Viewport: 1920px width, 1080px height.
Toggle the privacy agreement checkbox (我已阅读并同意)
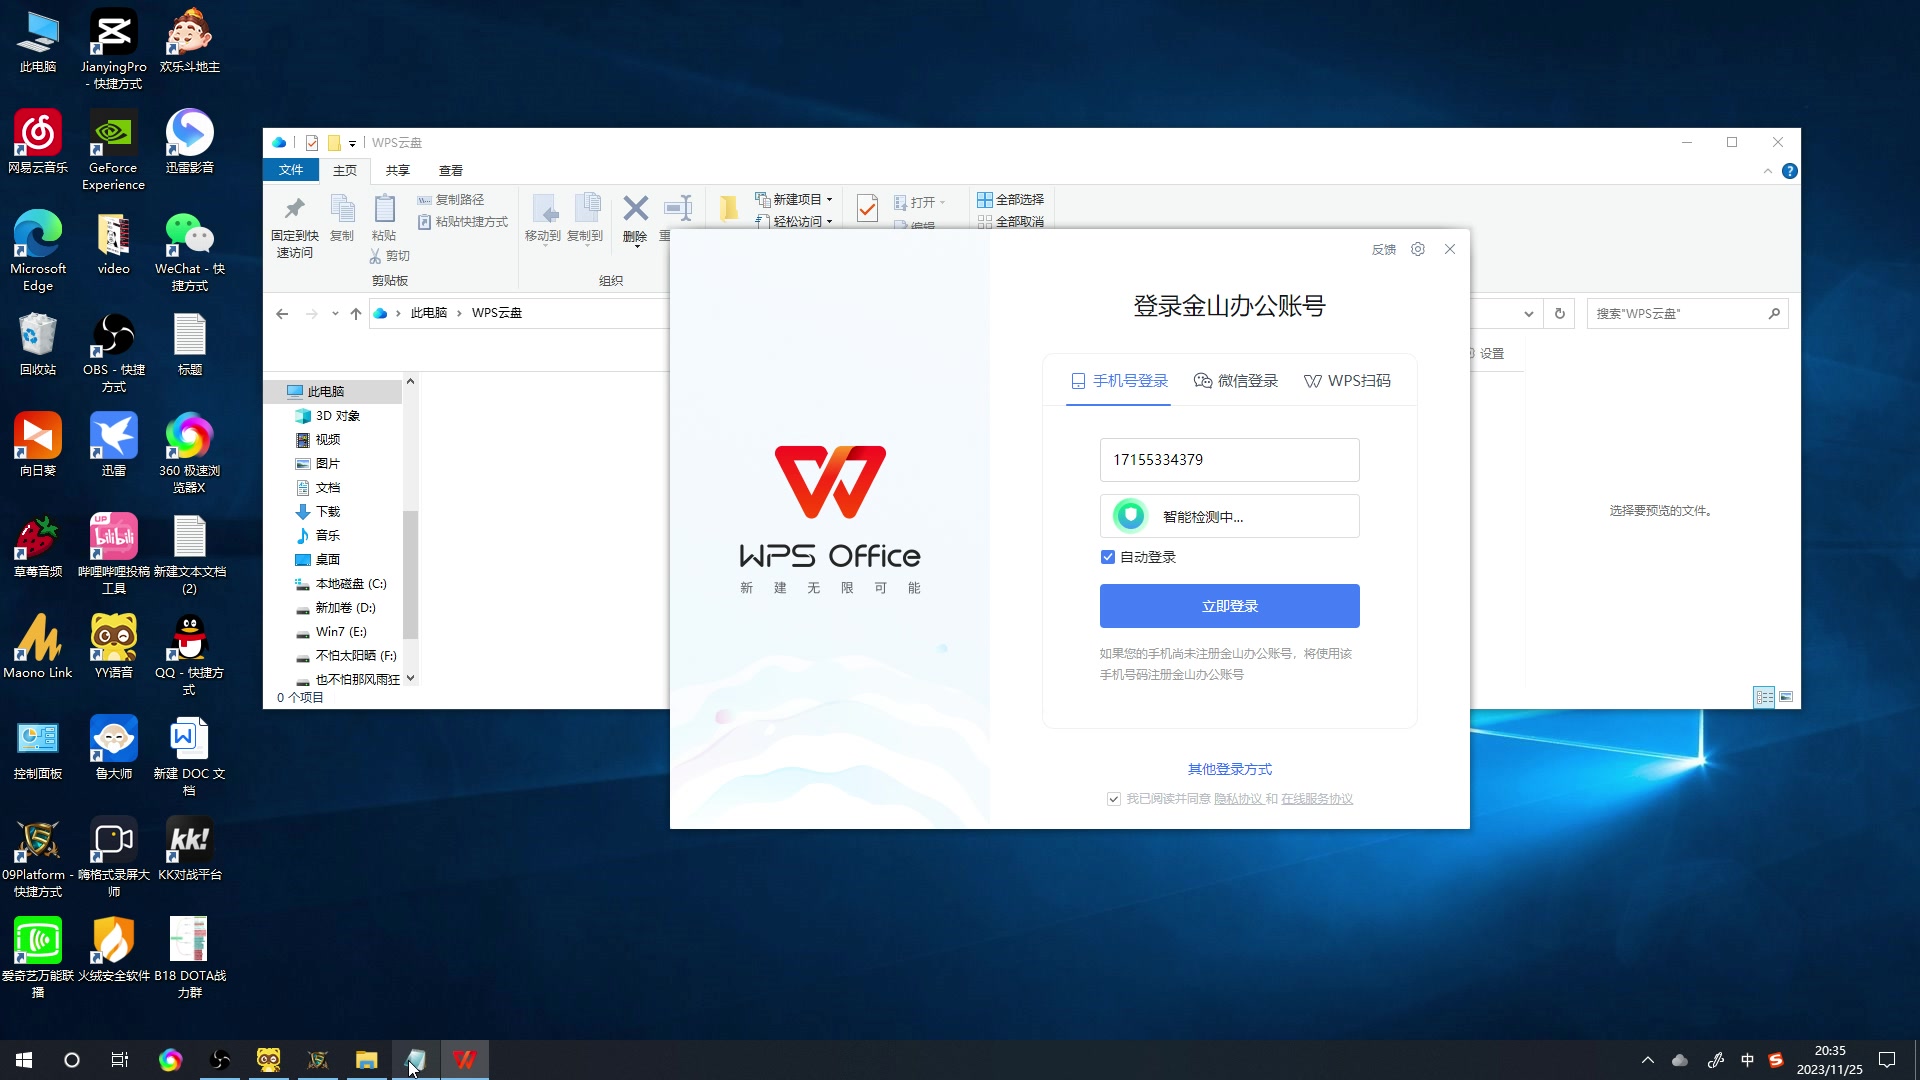[x=1113, y=799]
